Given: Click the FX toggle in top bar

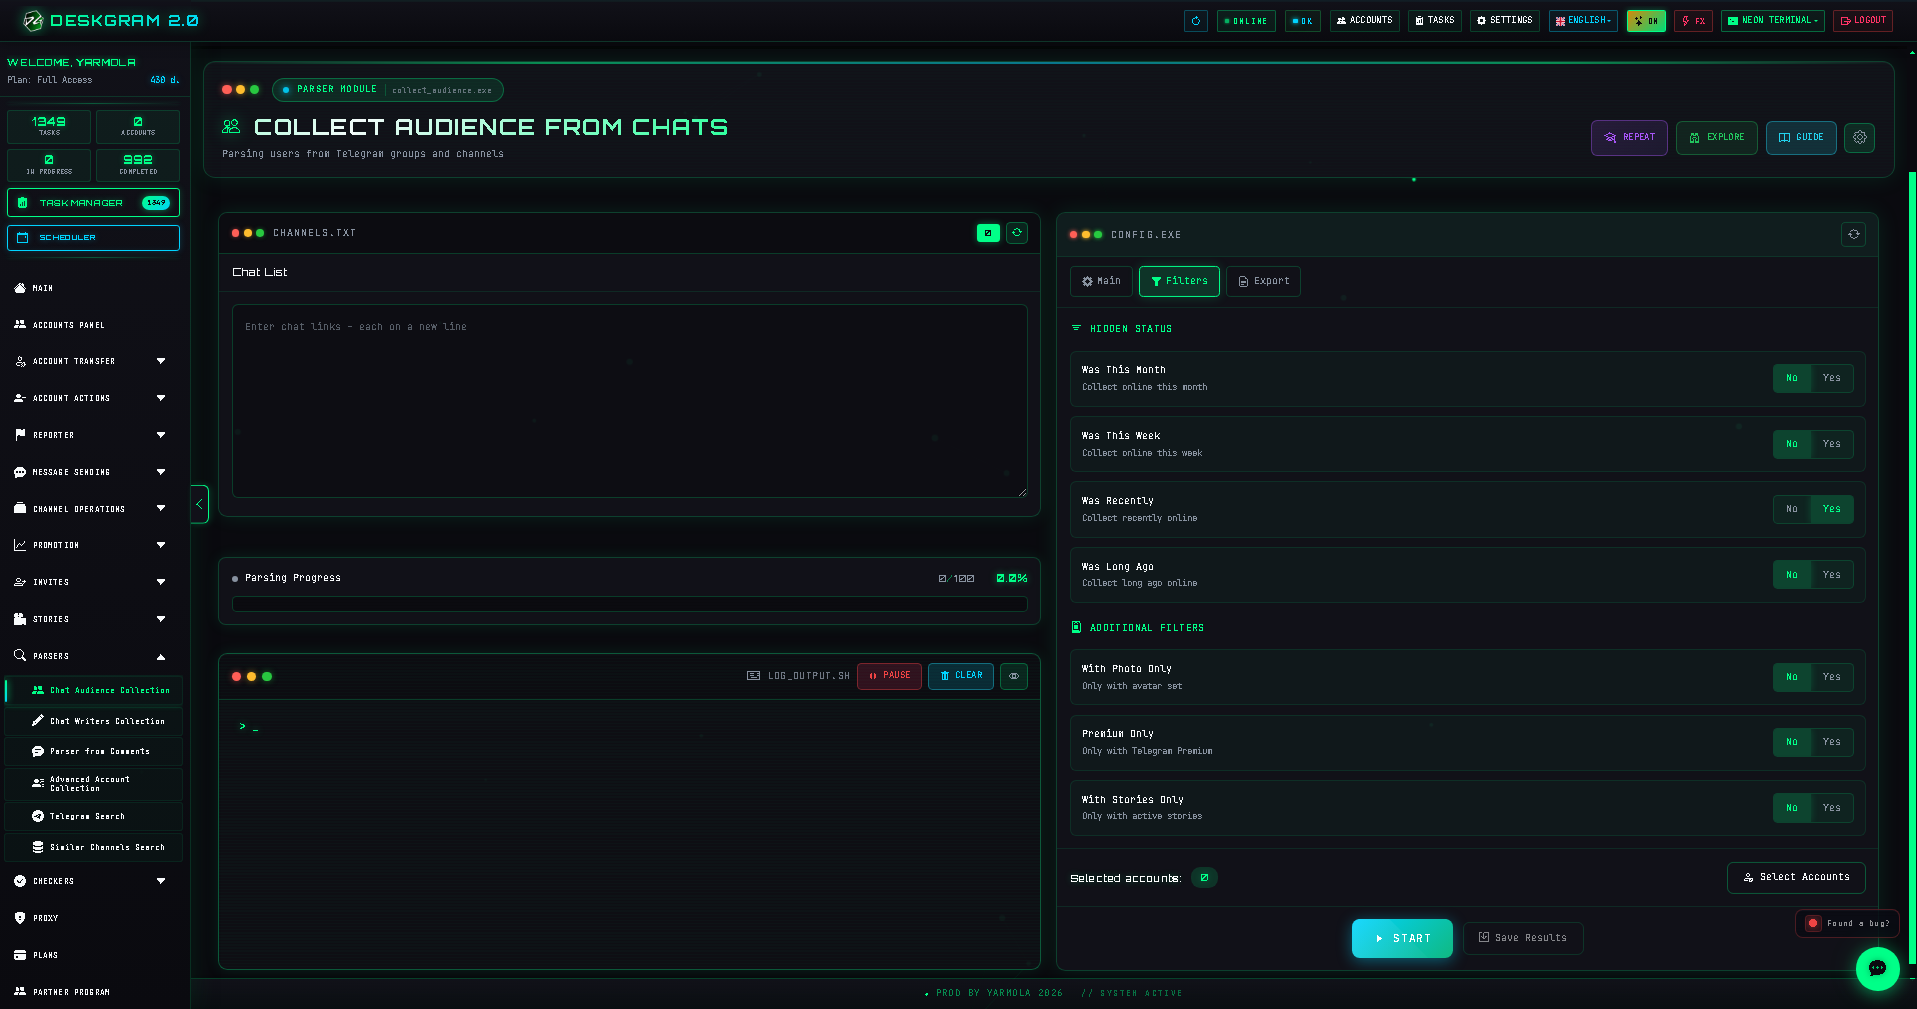Looking at the screenshot, I should pos(1693,21).
